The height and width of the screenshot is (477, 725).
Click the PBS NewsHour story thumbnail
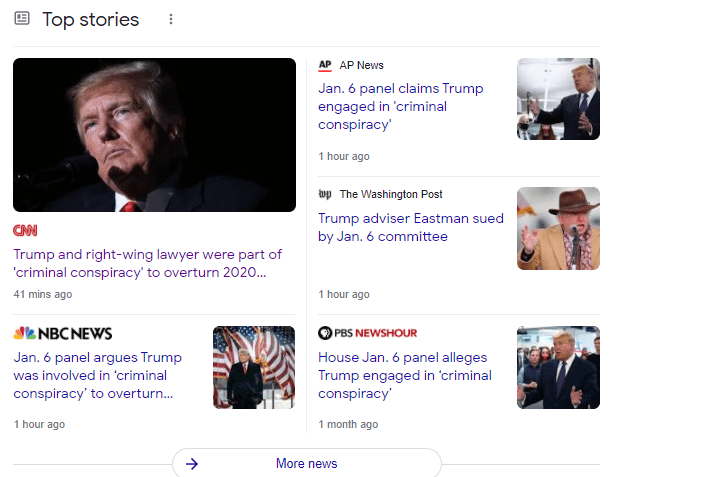[x=558, y=367]
